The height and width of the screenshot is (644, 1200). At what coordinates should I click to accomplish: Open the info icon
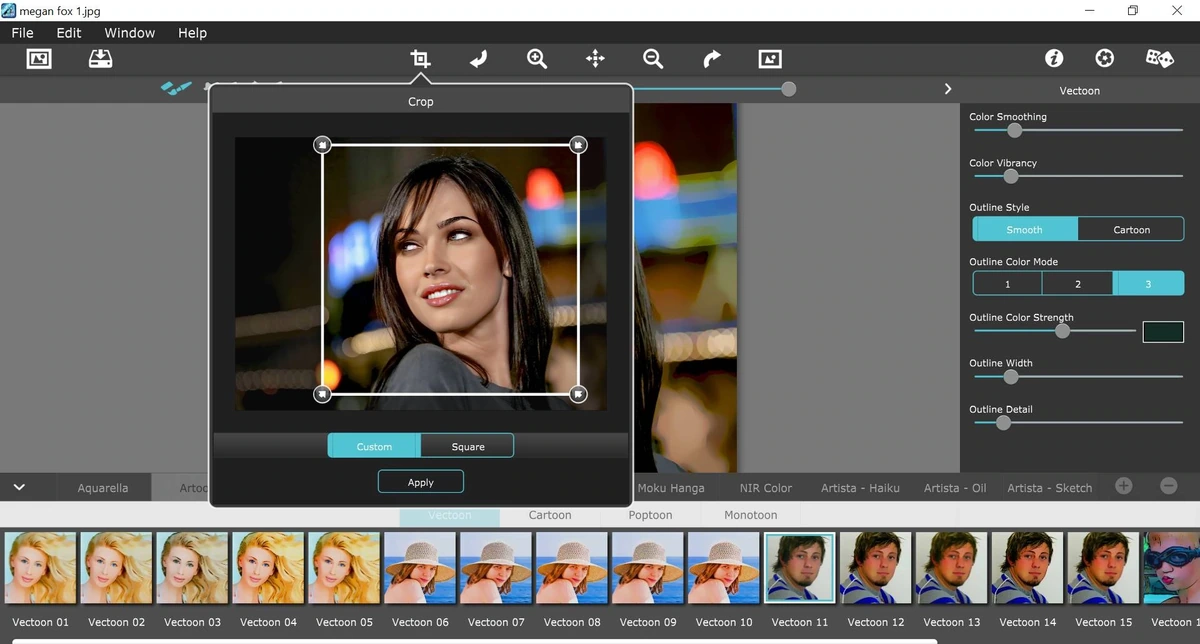tap(1054, 58)
